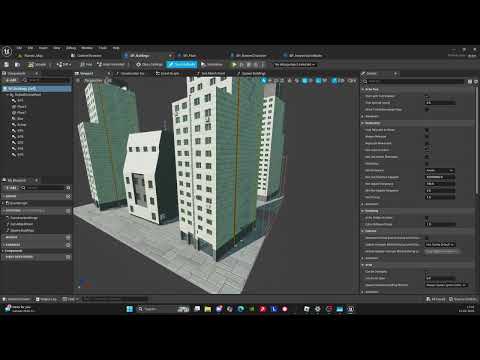Click the green Play button
480x360 pixels.
pos(234,64)
